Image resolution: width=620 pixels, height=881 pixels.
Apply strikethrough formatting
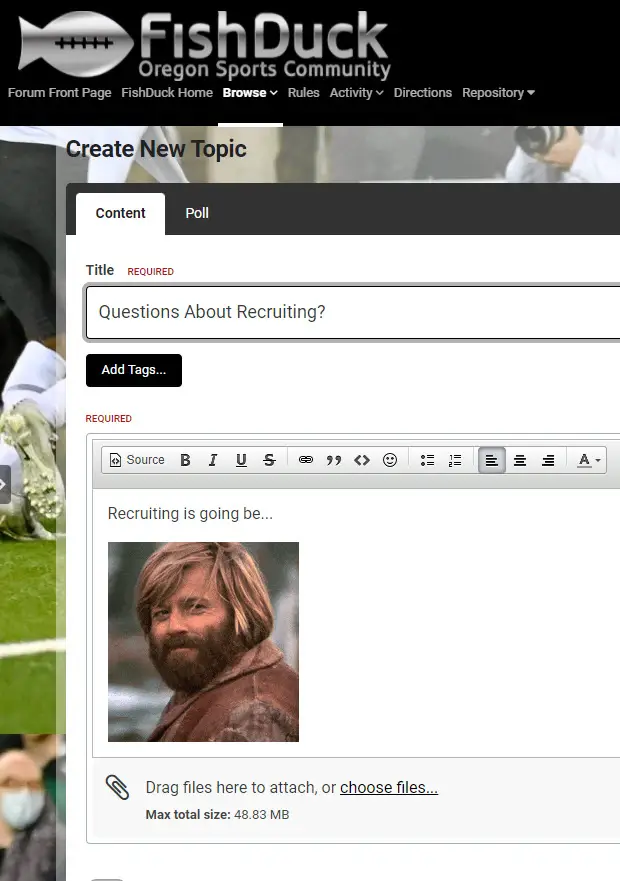[x=269, y=460]
